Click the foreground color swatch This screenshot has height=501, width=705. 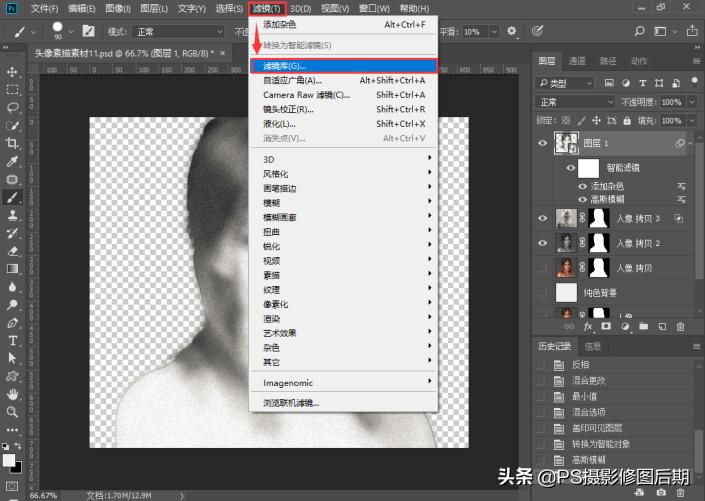(8, 460)
